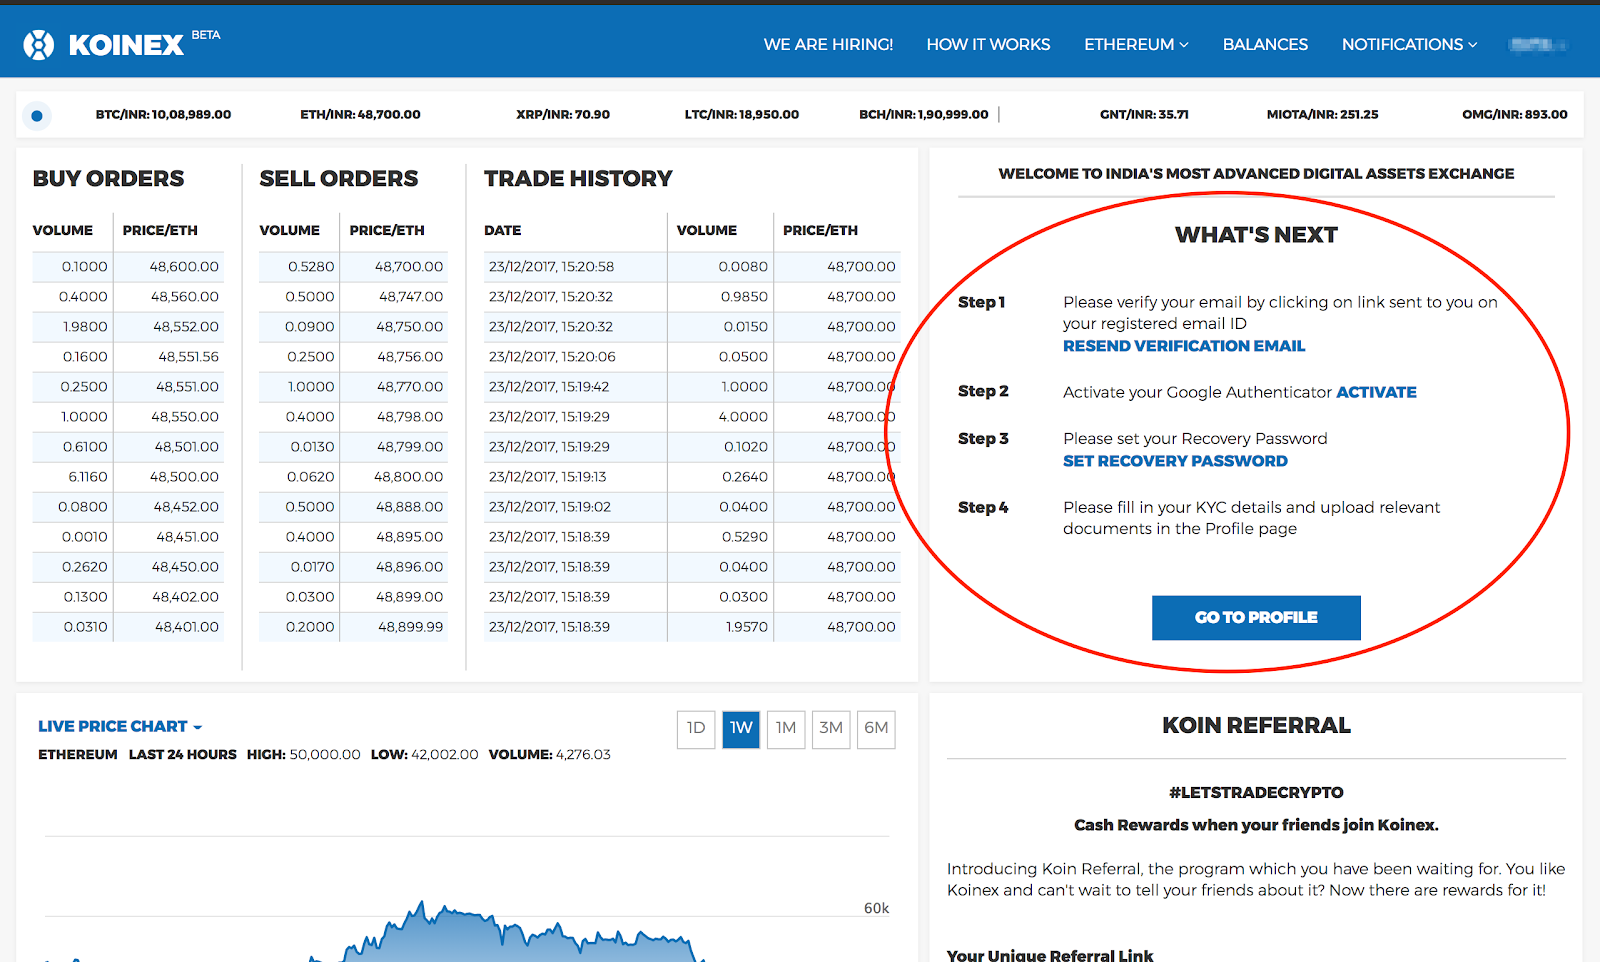The width and height of the screenshot is (1600, 962).
Task: Show the 6M chart range
Action: (876, 728)
